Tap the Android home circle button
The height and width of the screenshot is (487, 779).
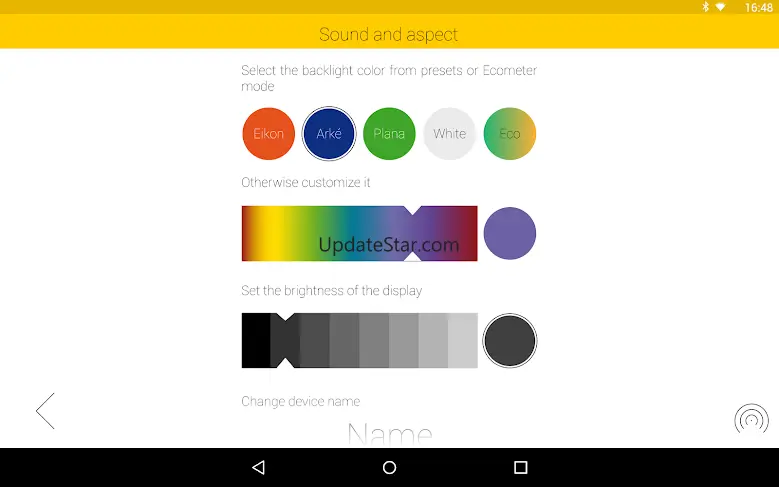(390, 467)
